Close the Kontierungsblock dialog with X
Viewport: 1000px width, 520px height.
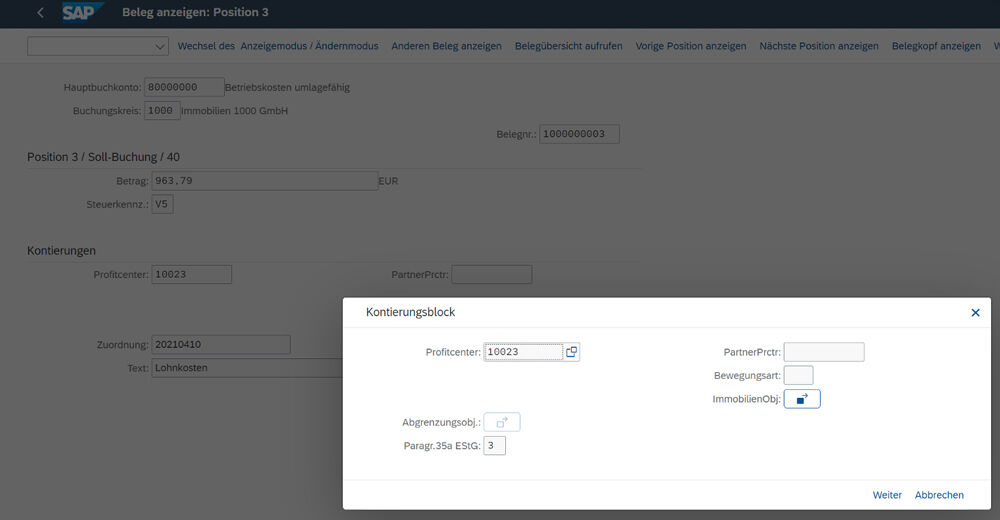[975, 313]
